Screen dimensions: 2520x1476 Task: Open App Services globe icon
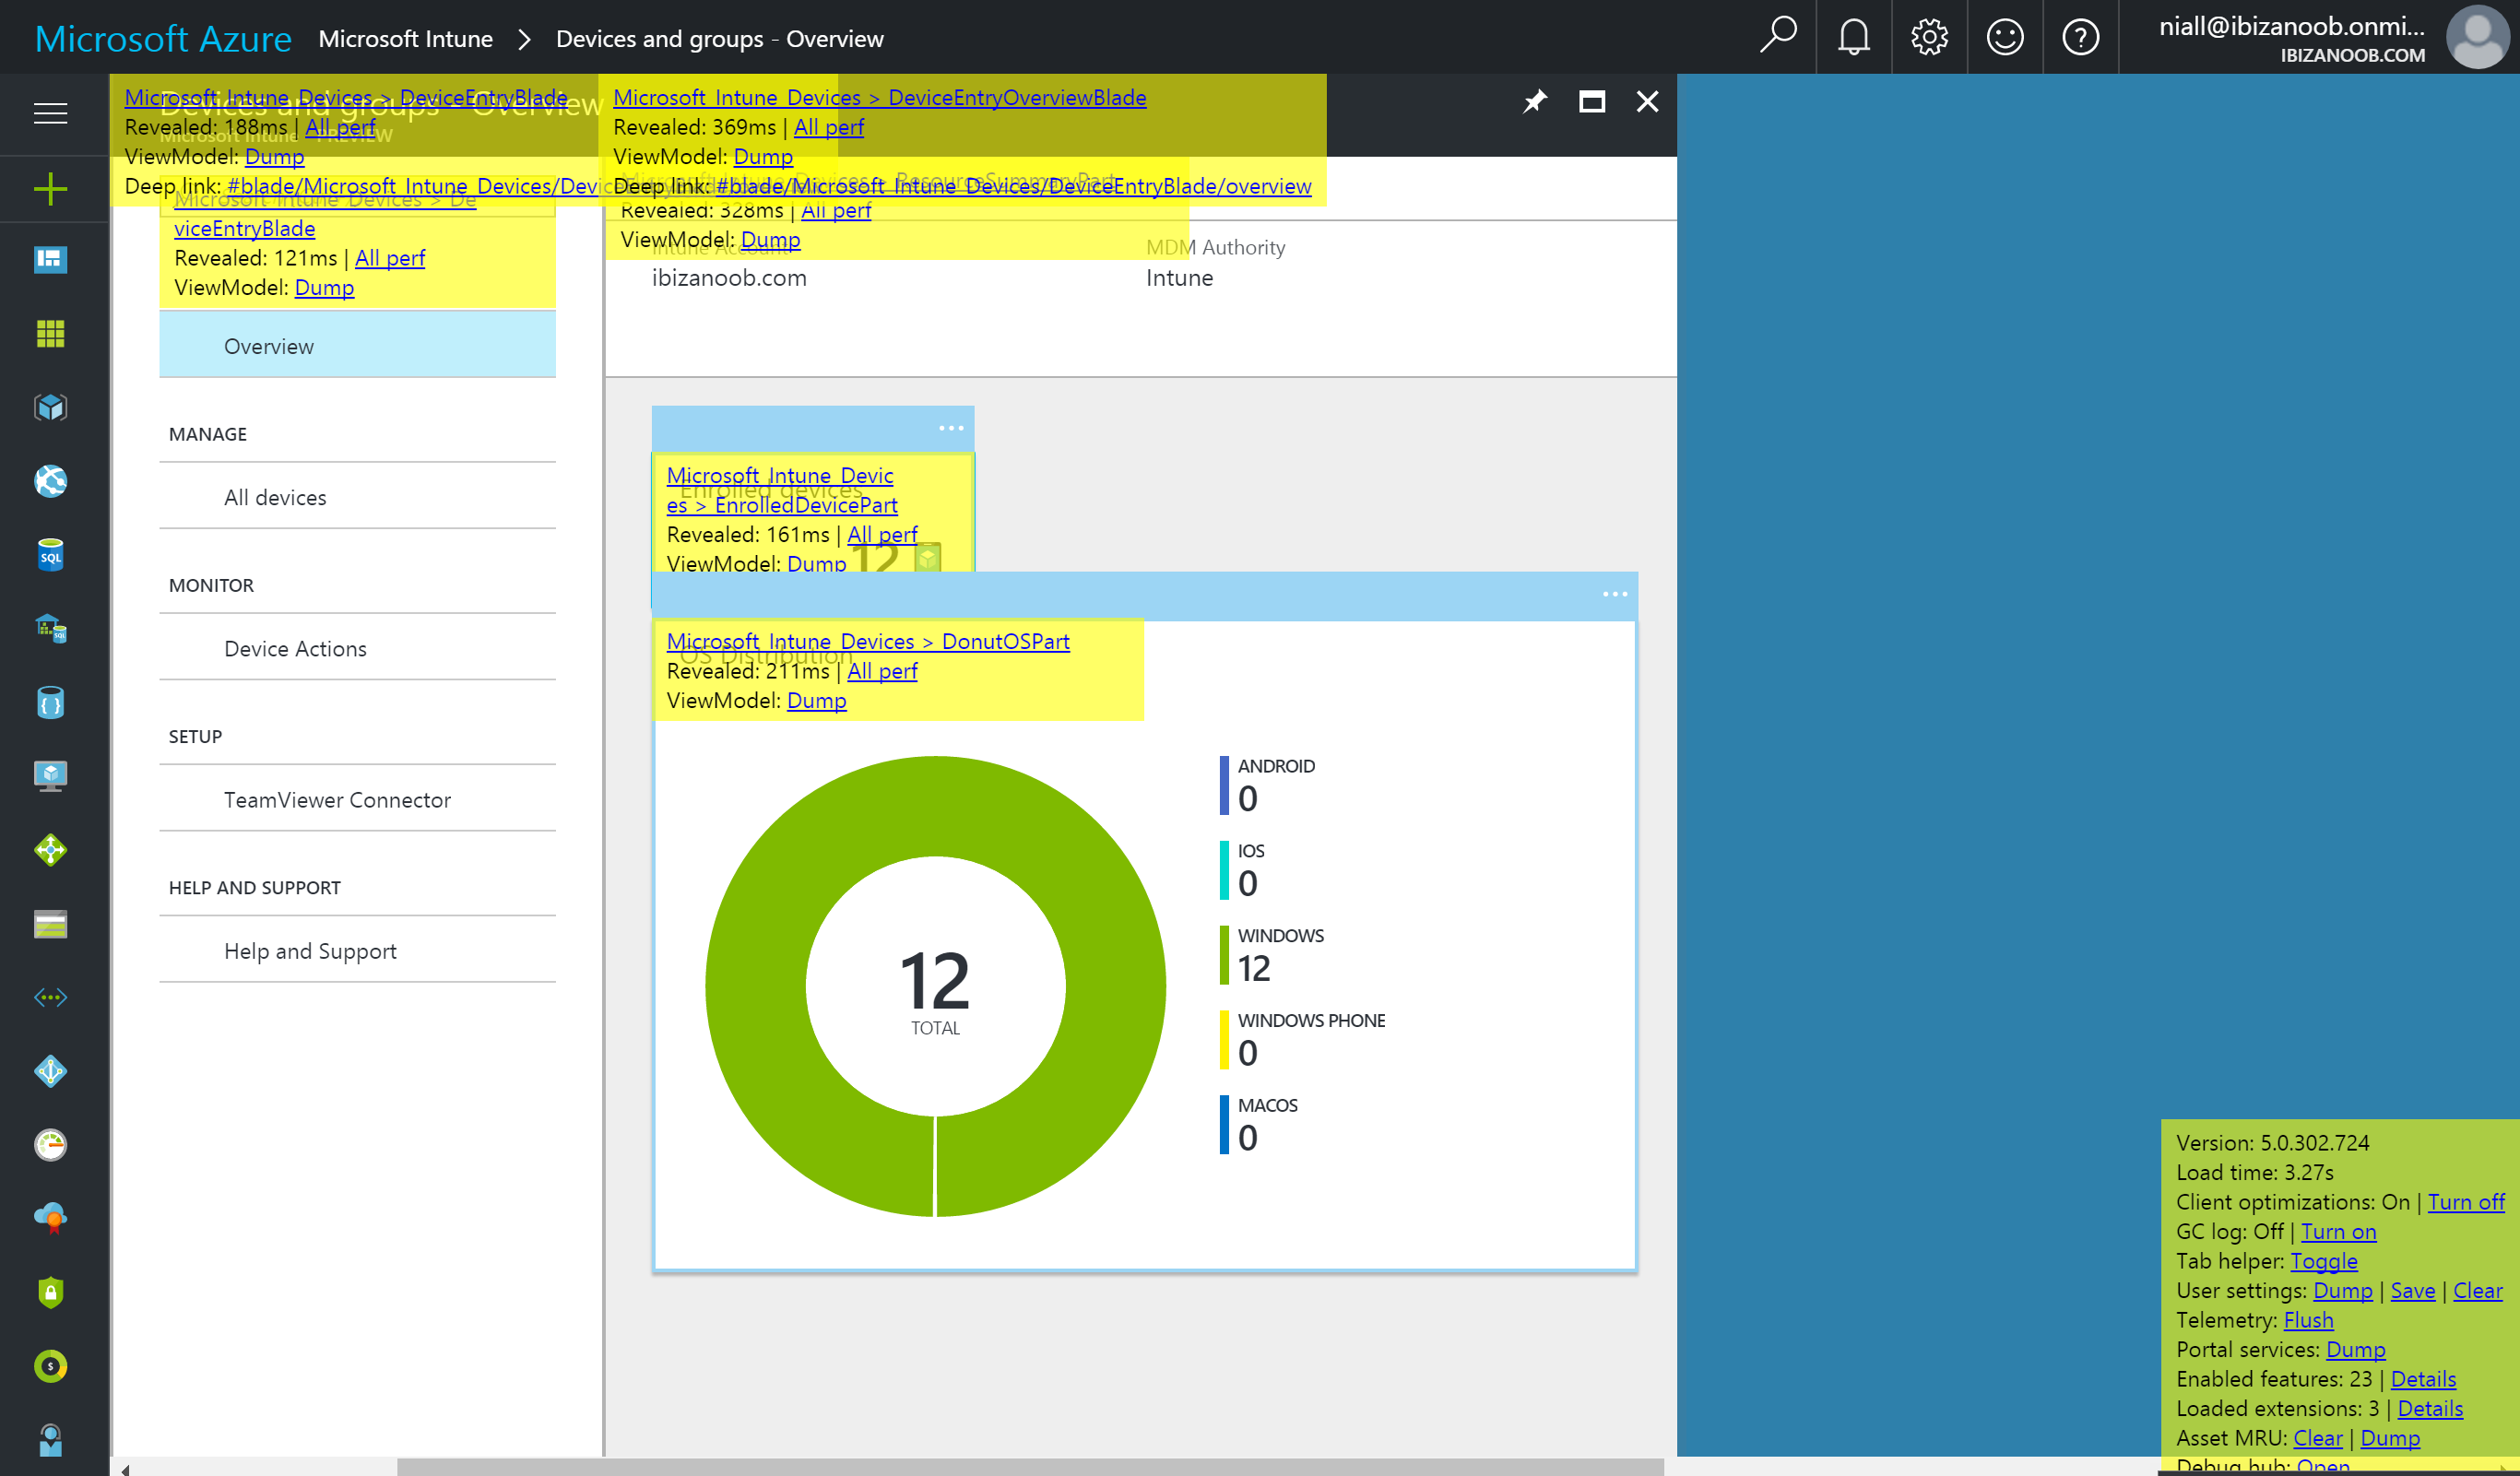51,481
